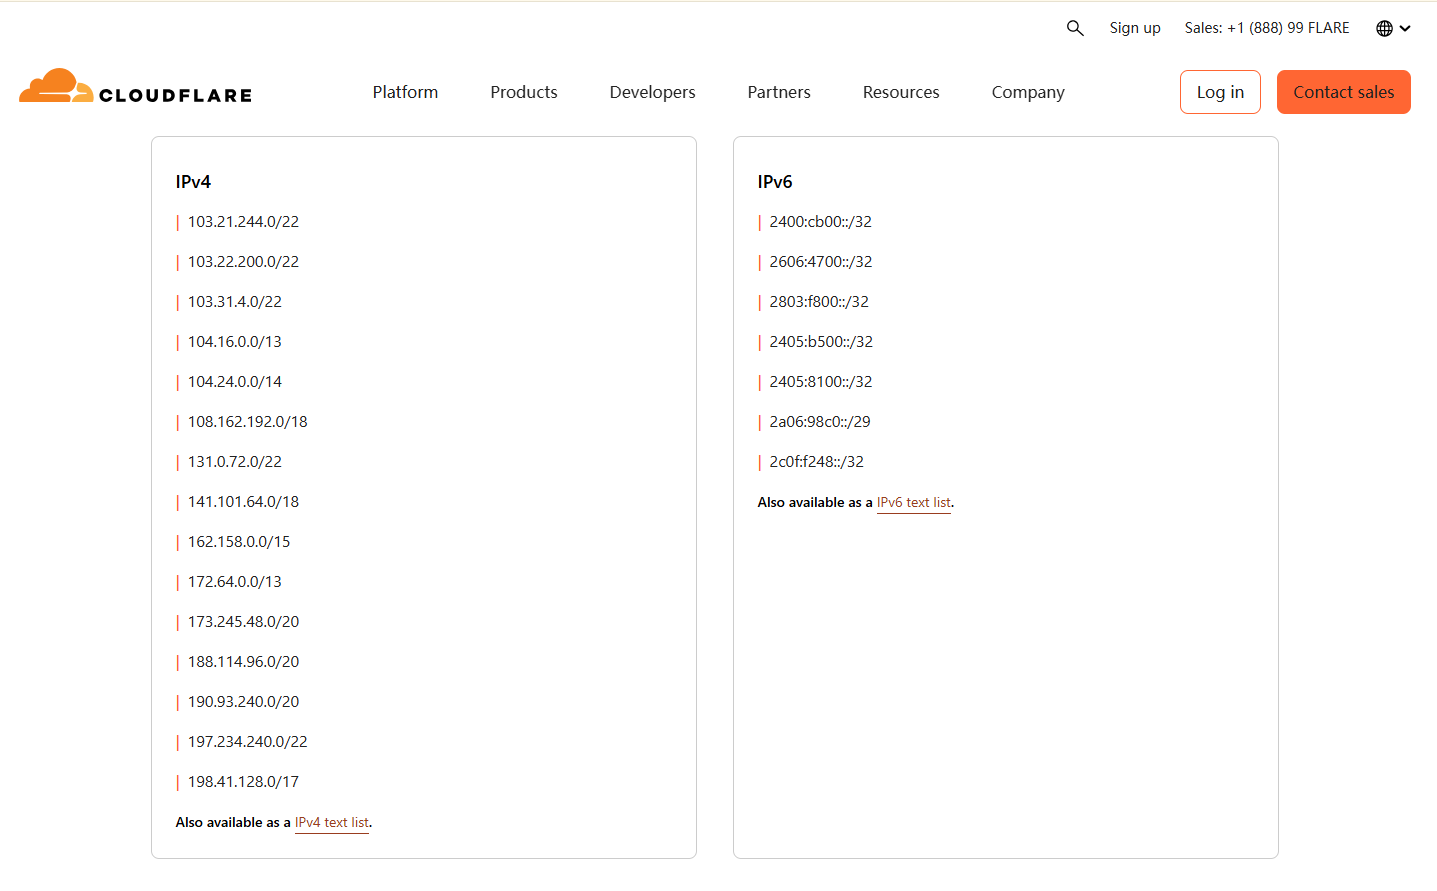Open the Company menu
The image size is (1437, 891).
[x=1027, y=91]
